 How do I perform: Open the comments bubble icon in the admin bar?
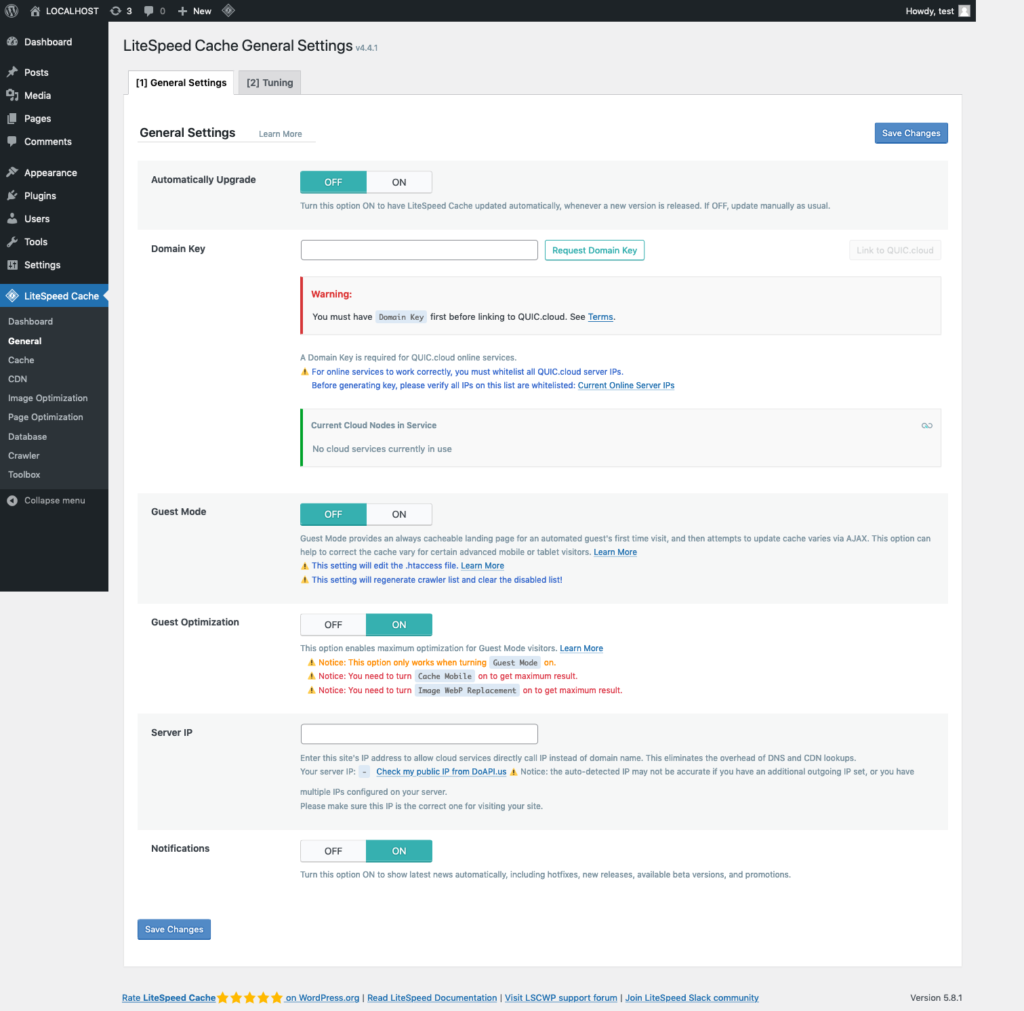[154, 11]
